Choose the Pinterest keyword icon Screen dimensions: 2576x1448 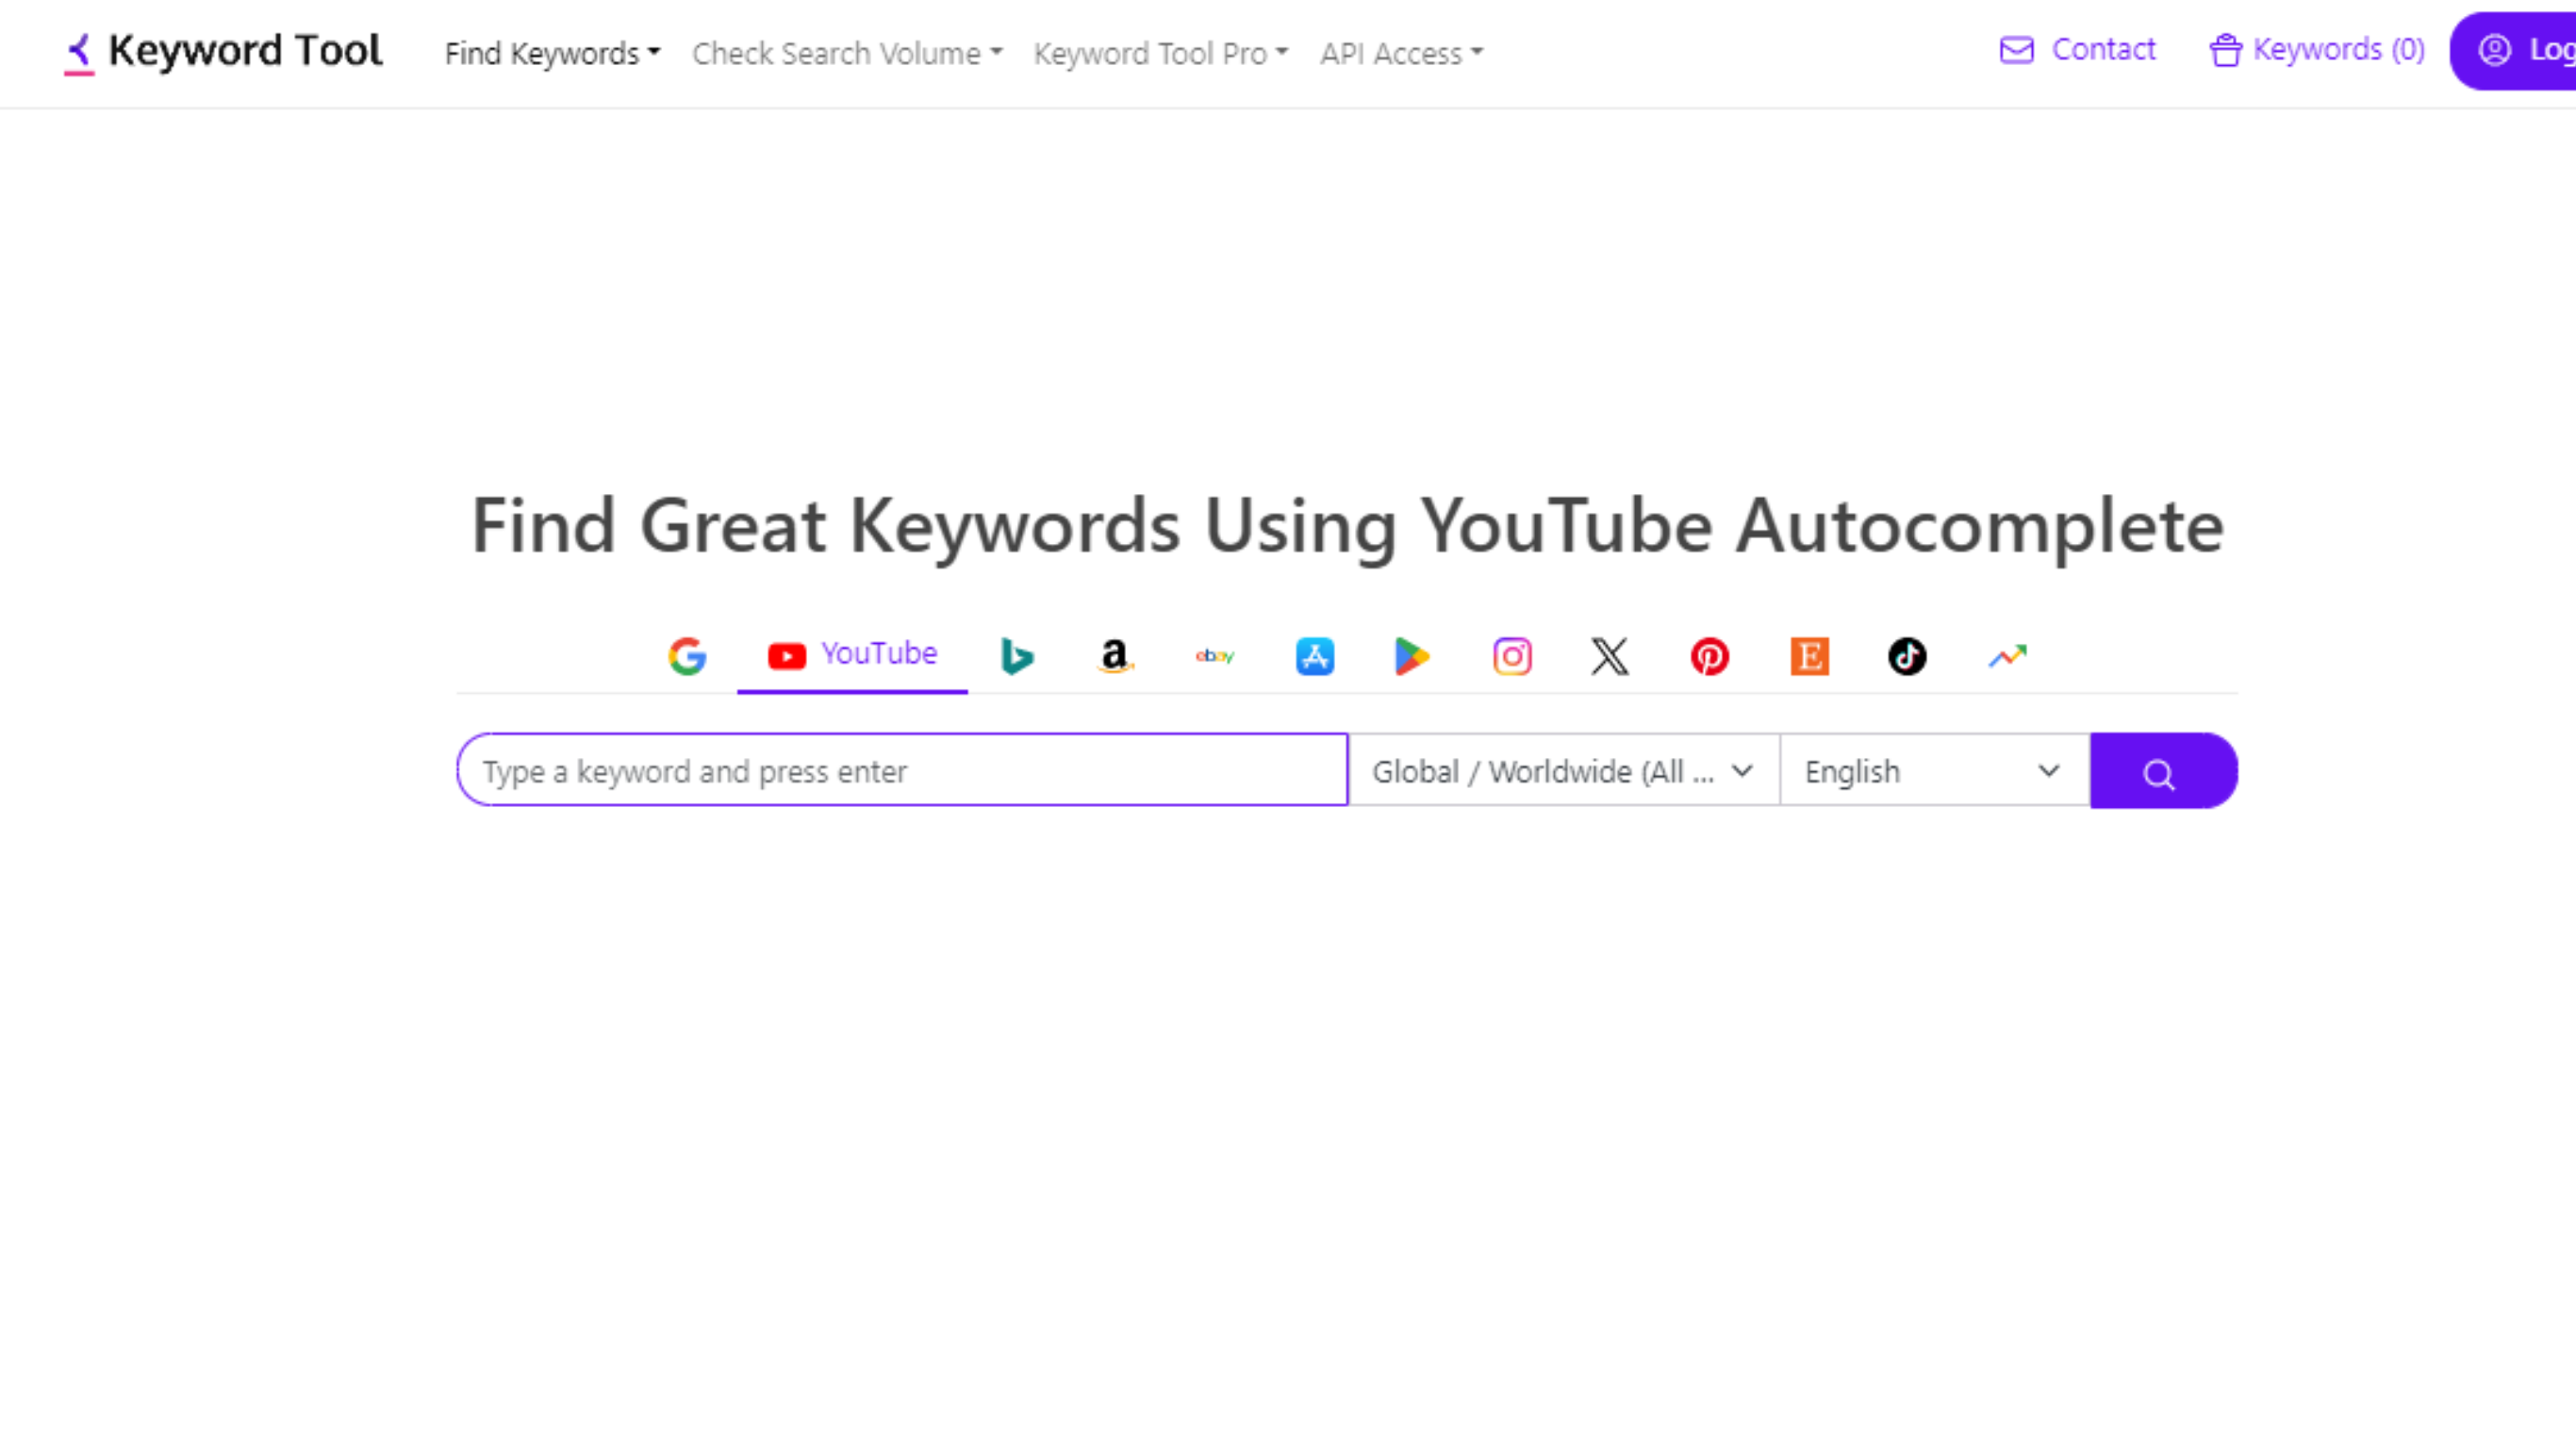[x=1709, y=656]
